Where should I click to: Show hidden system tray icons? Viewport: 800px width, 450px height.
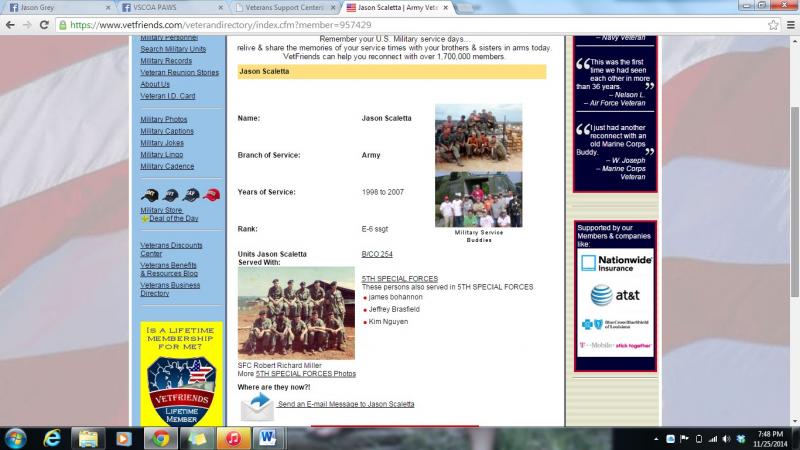657,439
